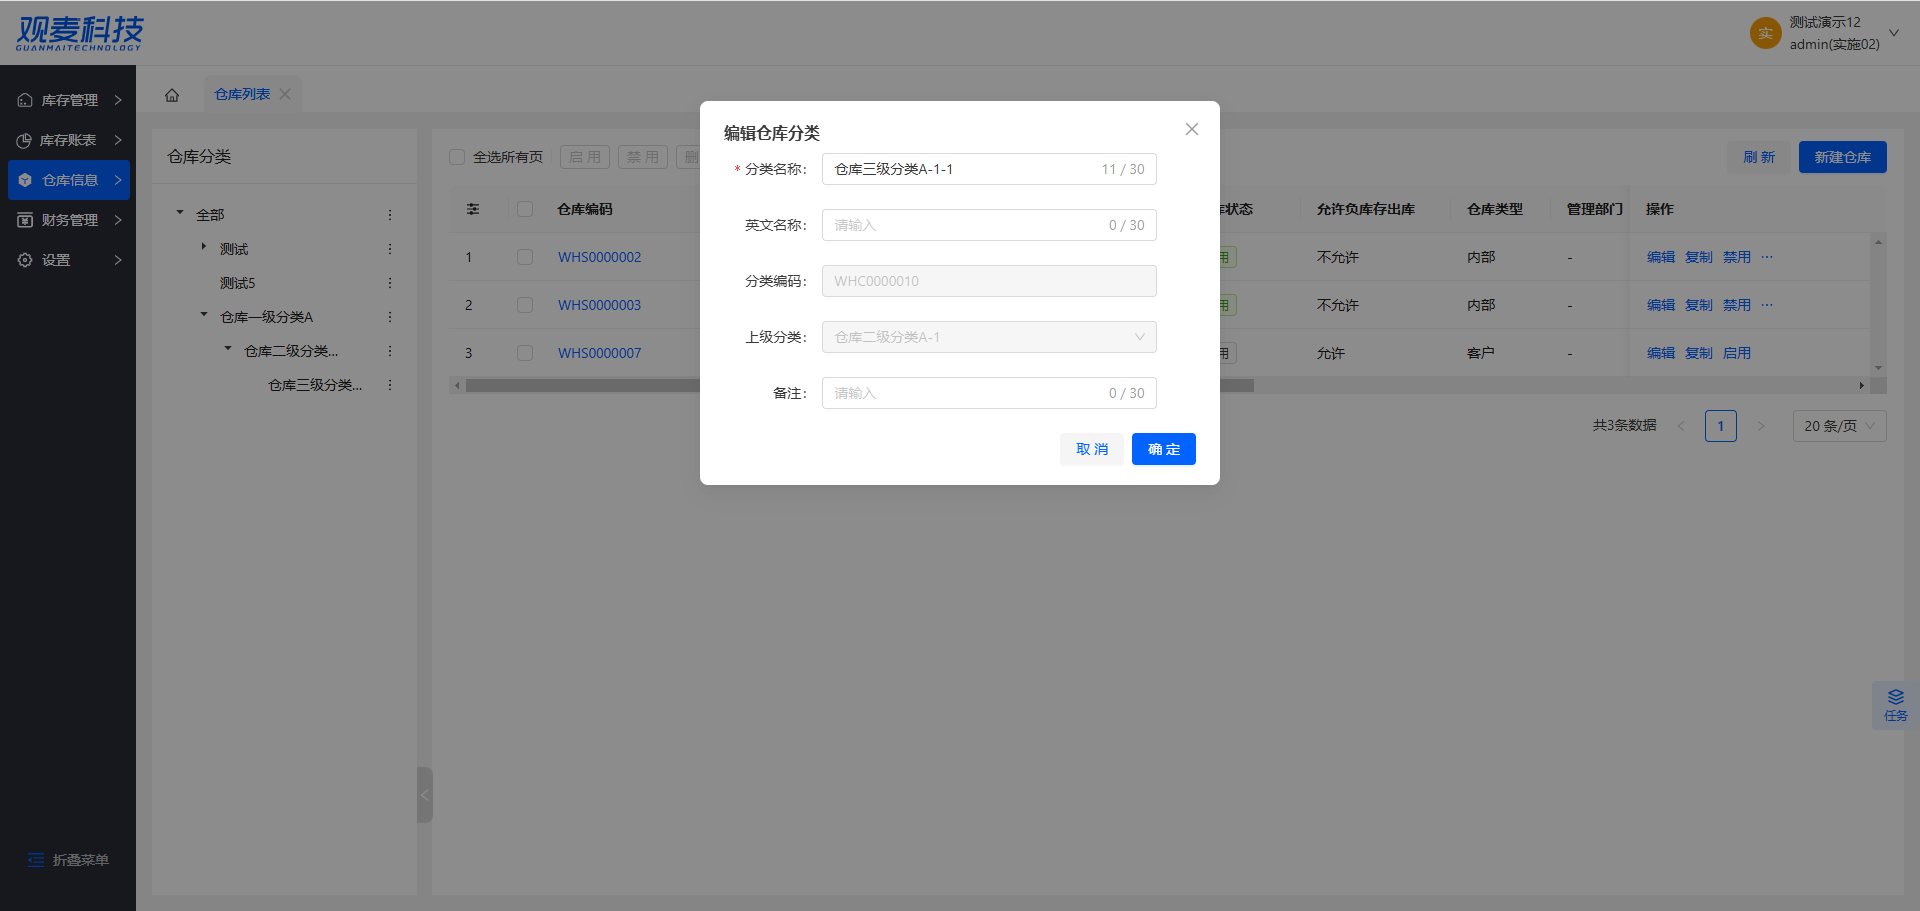Click the column settings icon in table header
Screen dimensions: 1920x911
coord(473,209)
